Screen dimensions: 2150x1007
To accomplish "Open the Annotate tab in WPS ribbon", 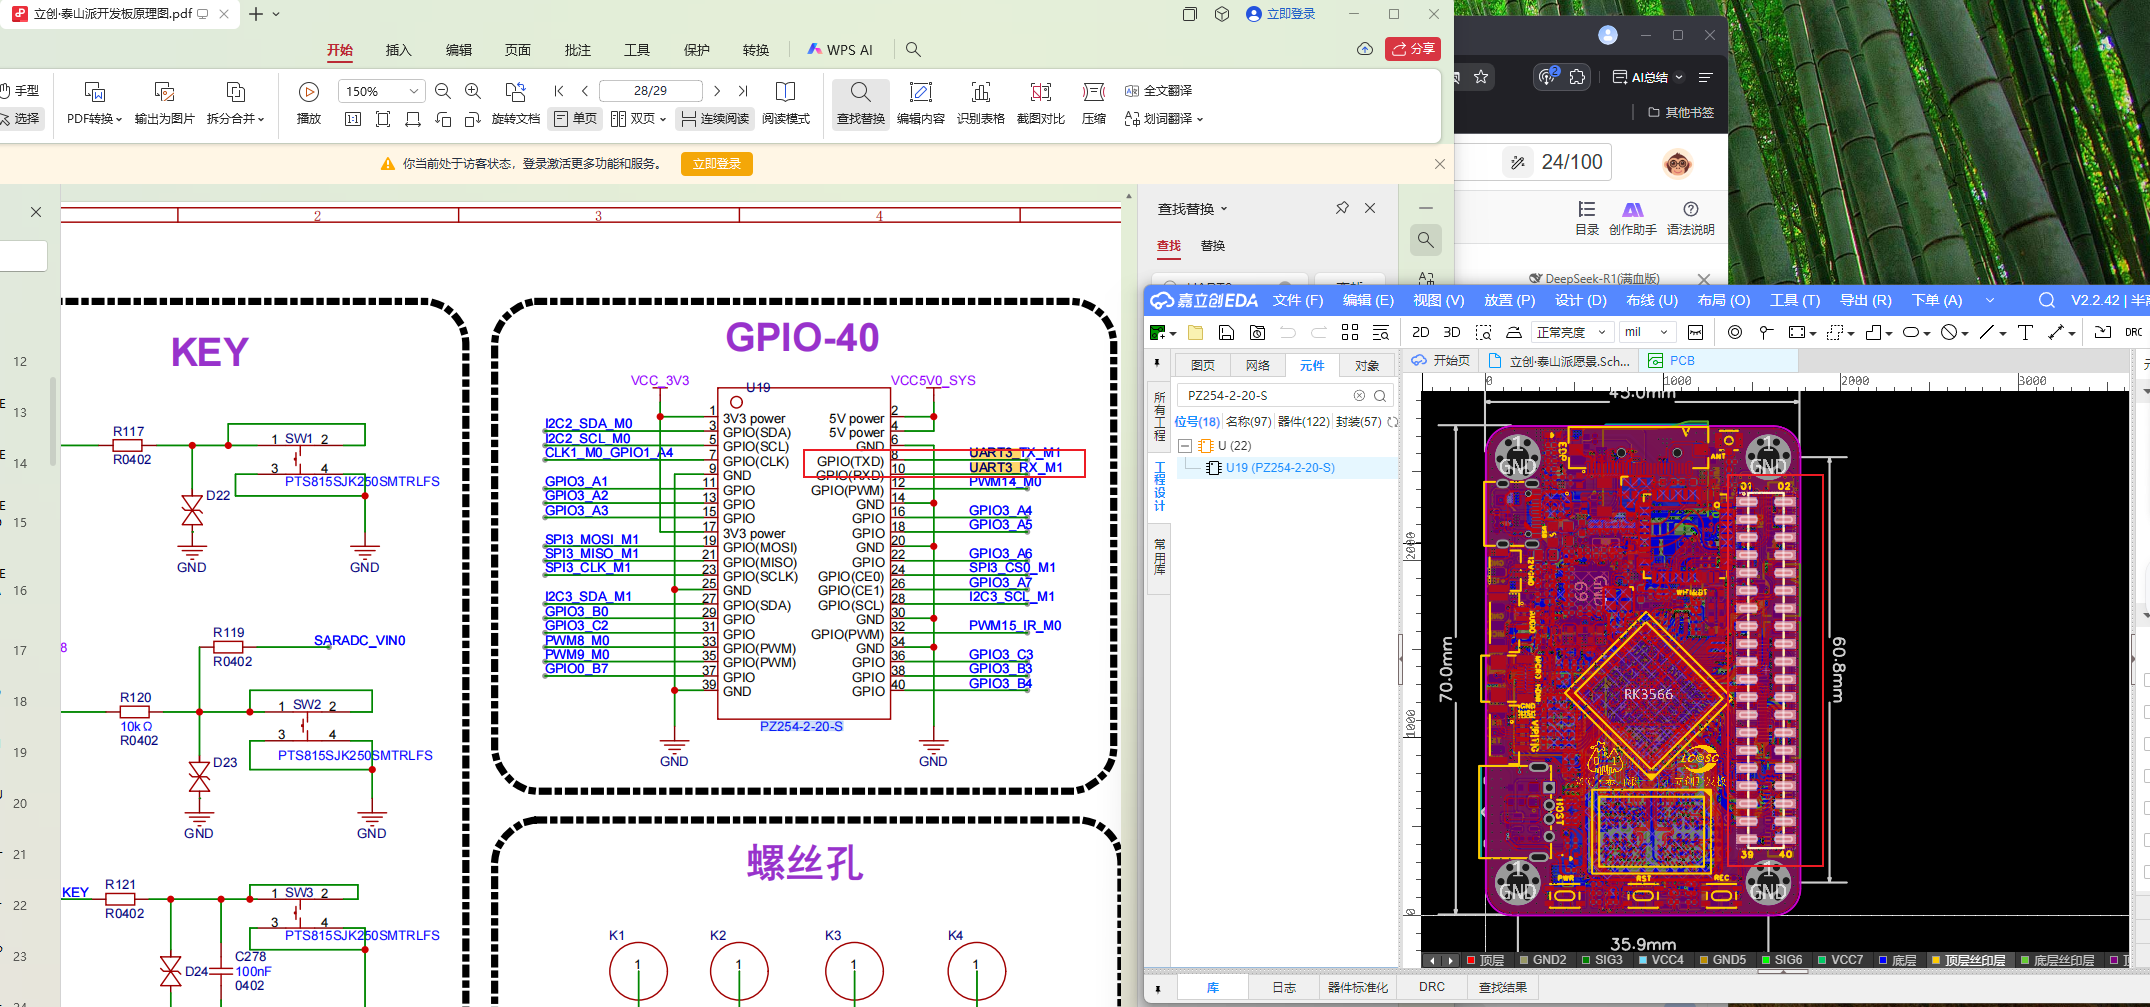I will point(577,50).
